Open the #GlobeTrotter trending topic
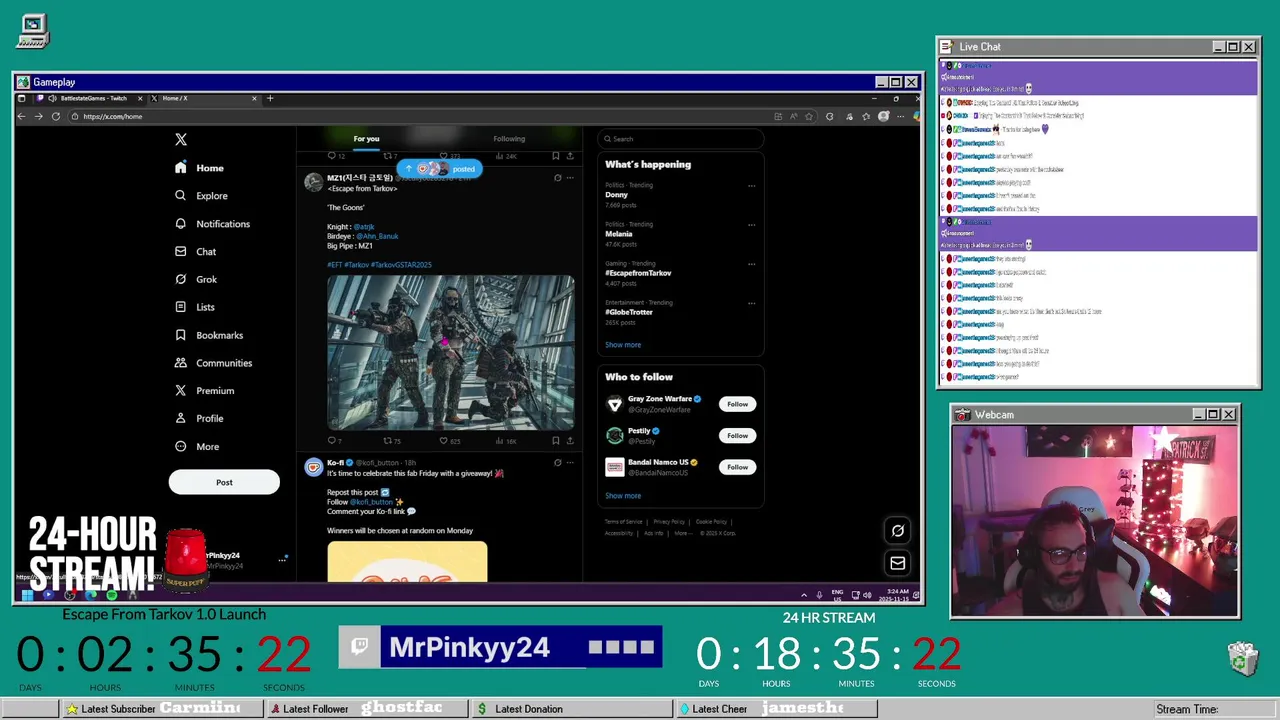 (629, 312)
